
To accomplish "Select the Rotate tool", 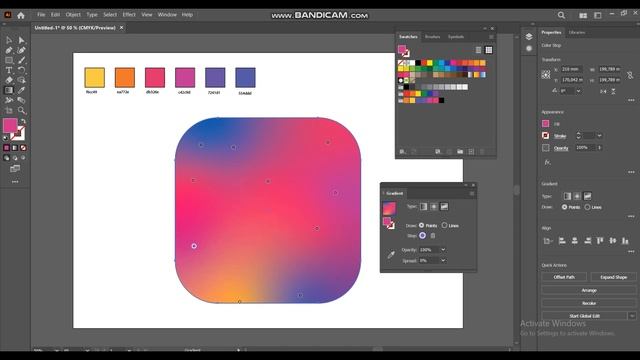I will pos(21,70).
